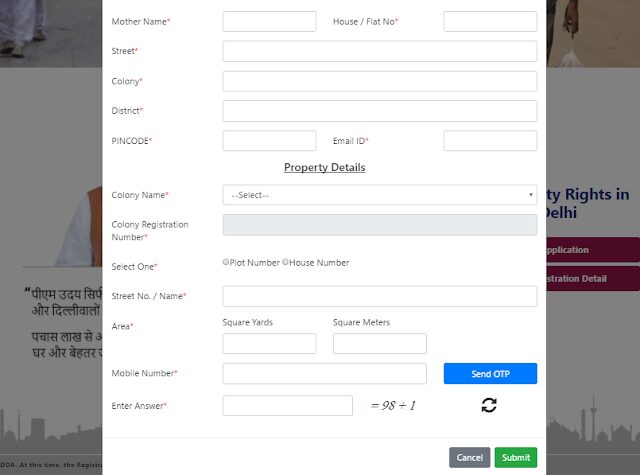
Task: Click the Colony Registration Number field
Action: coord(380,225)
